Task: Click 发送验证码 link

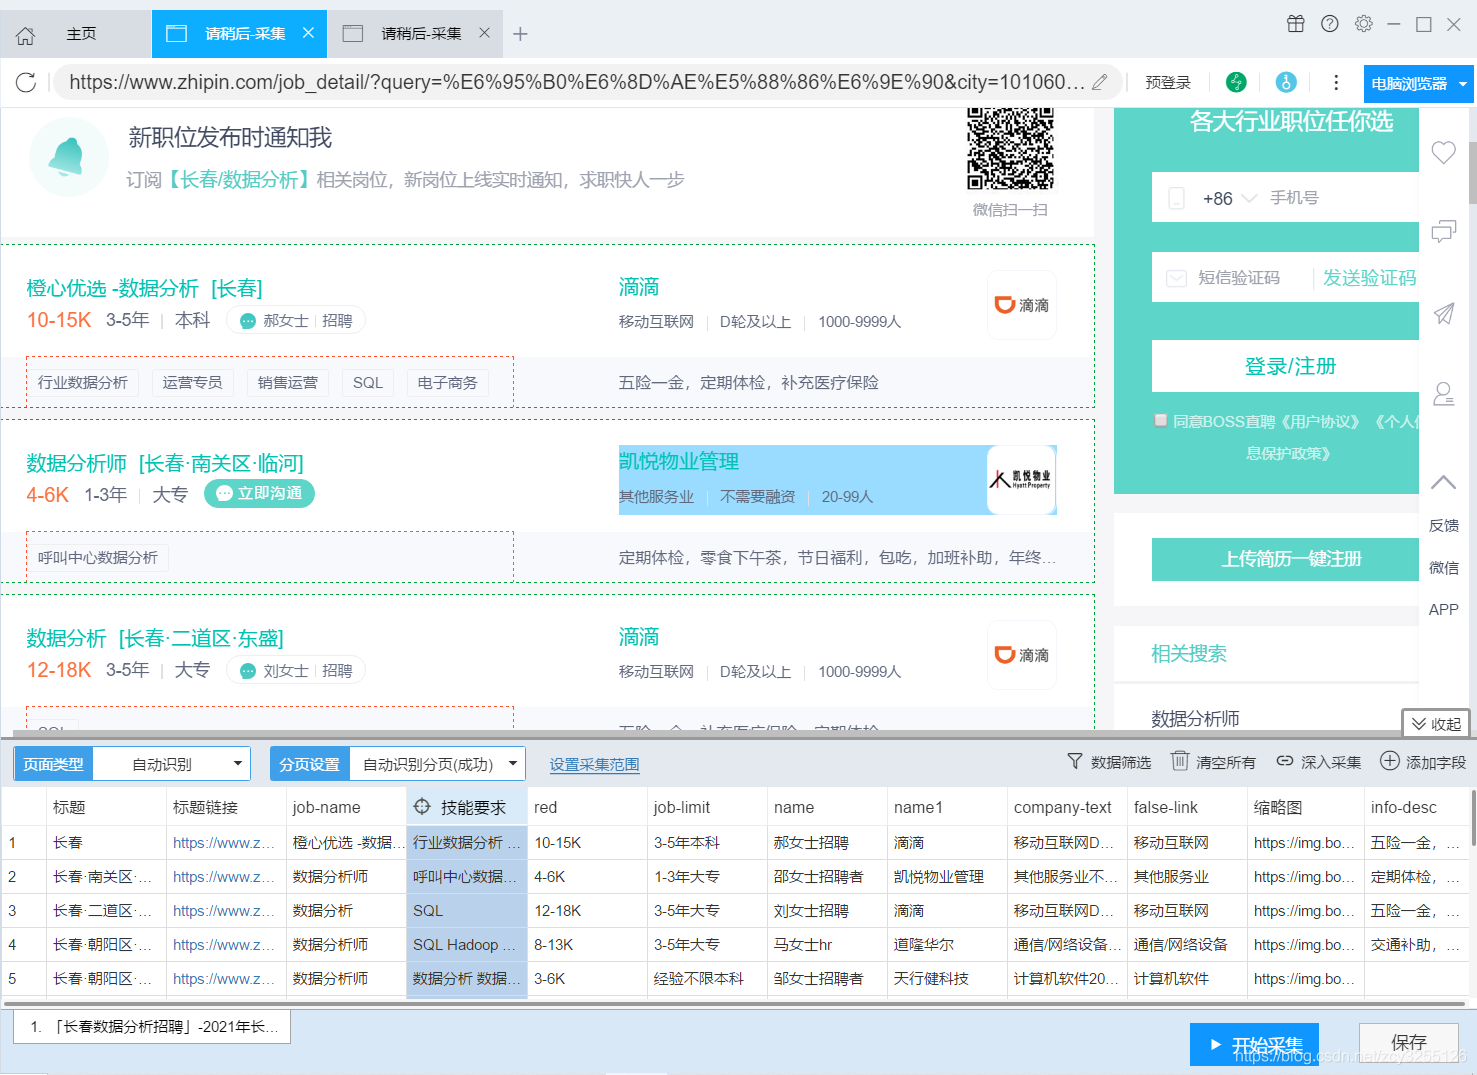Action: tap(1370, 278)
